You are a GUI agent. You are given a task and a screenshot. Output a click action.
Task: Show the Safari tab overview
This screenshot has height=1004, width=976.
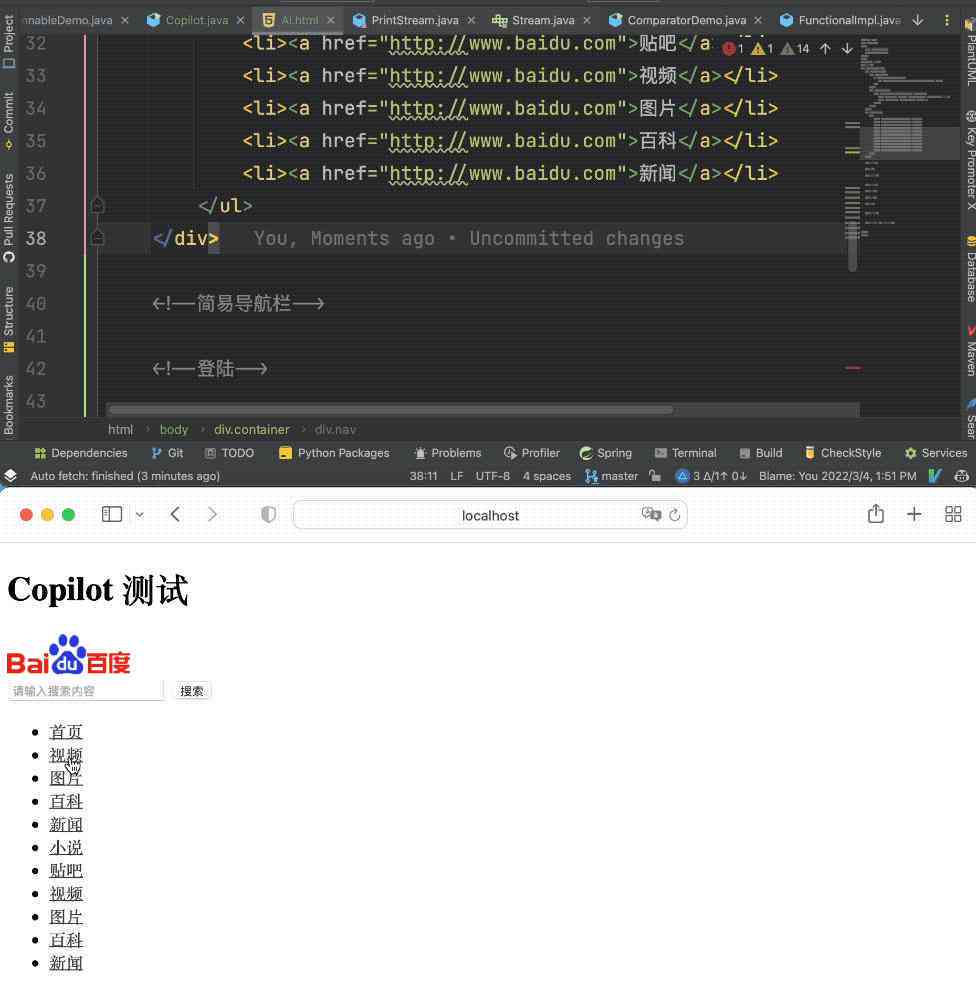coord(953,514)
